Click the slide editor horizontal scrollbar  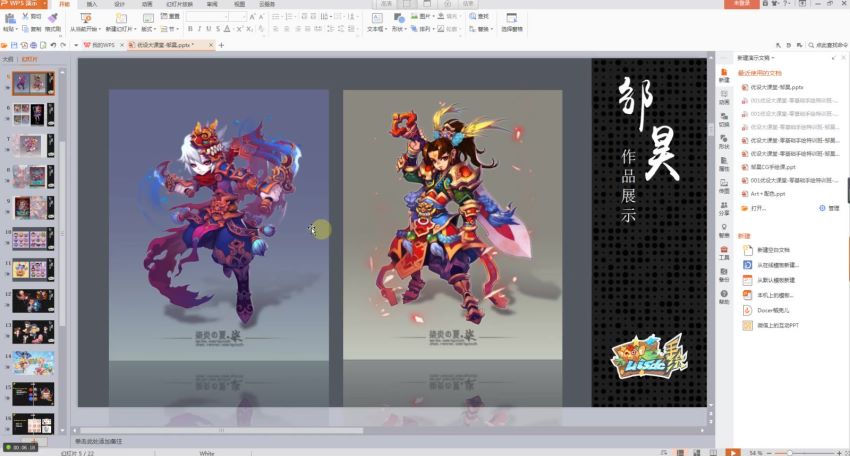pyautogui.click(x=221, y=431)
